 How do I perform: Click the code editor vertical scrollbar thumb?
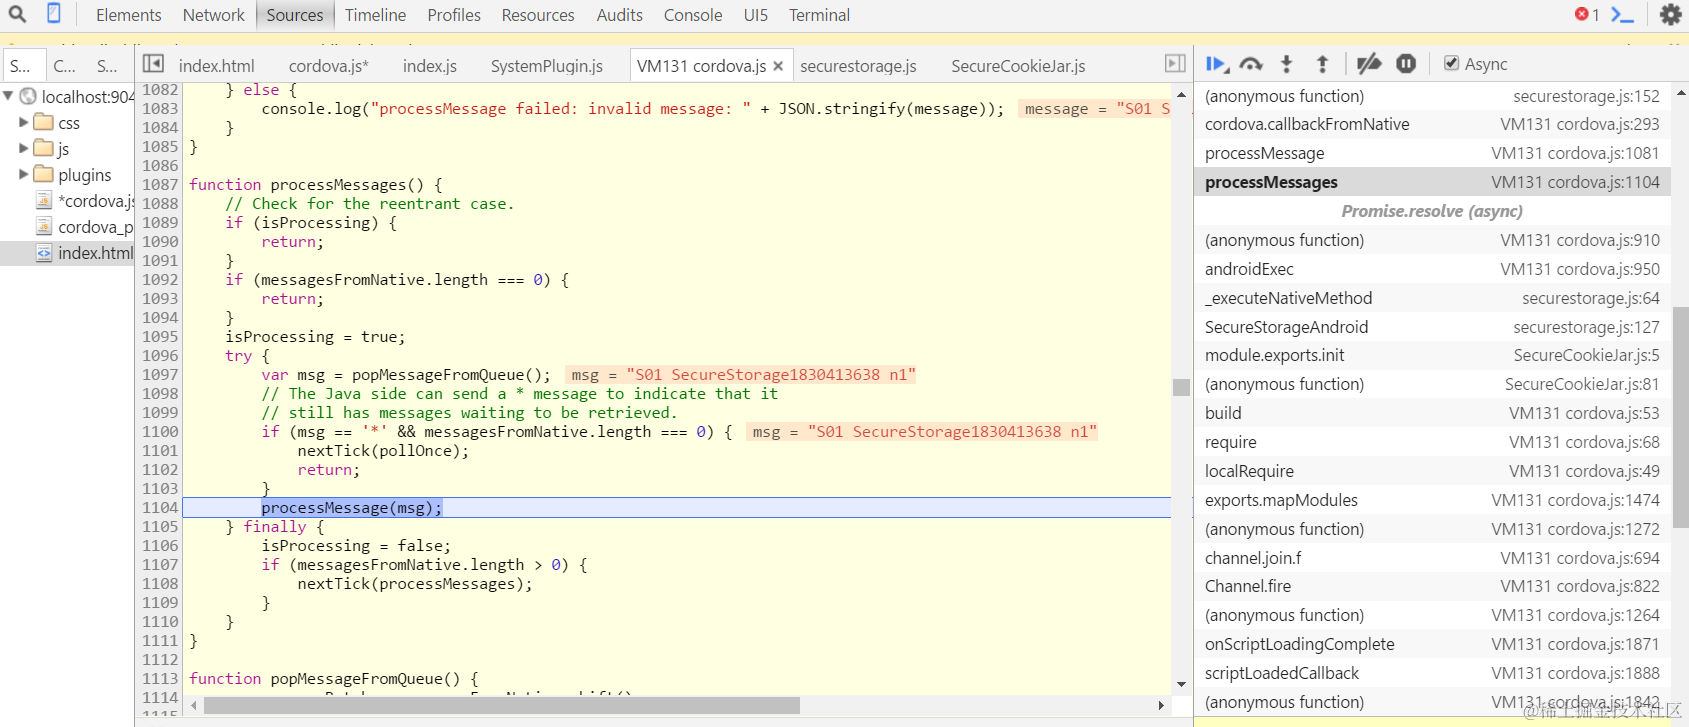pos(1181,387)
